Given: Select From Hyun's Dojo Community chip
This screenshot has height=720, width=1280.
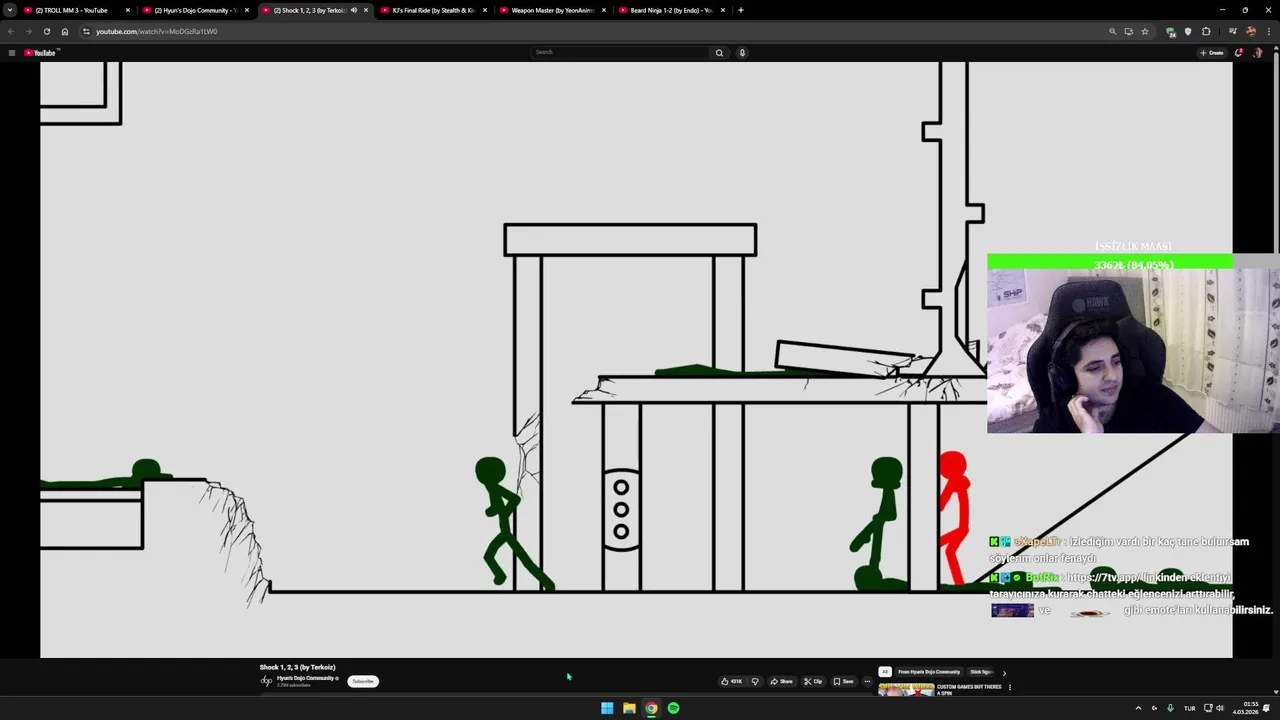Looking at the screenshot, I should pyautogui.click(x=929, y=672).
